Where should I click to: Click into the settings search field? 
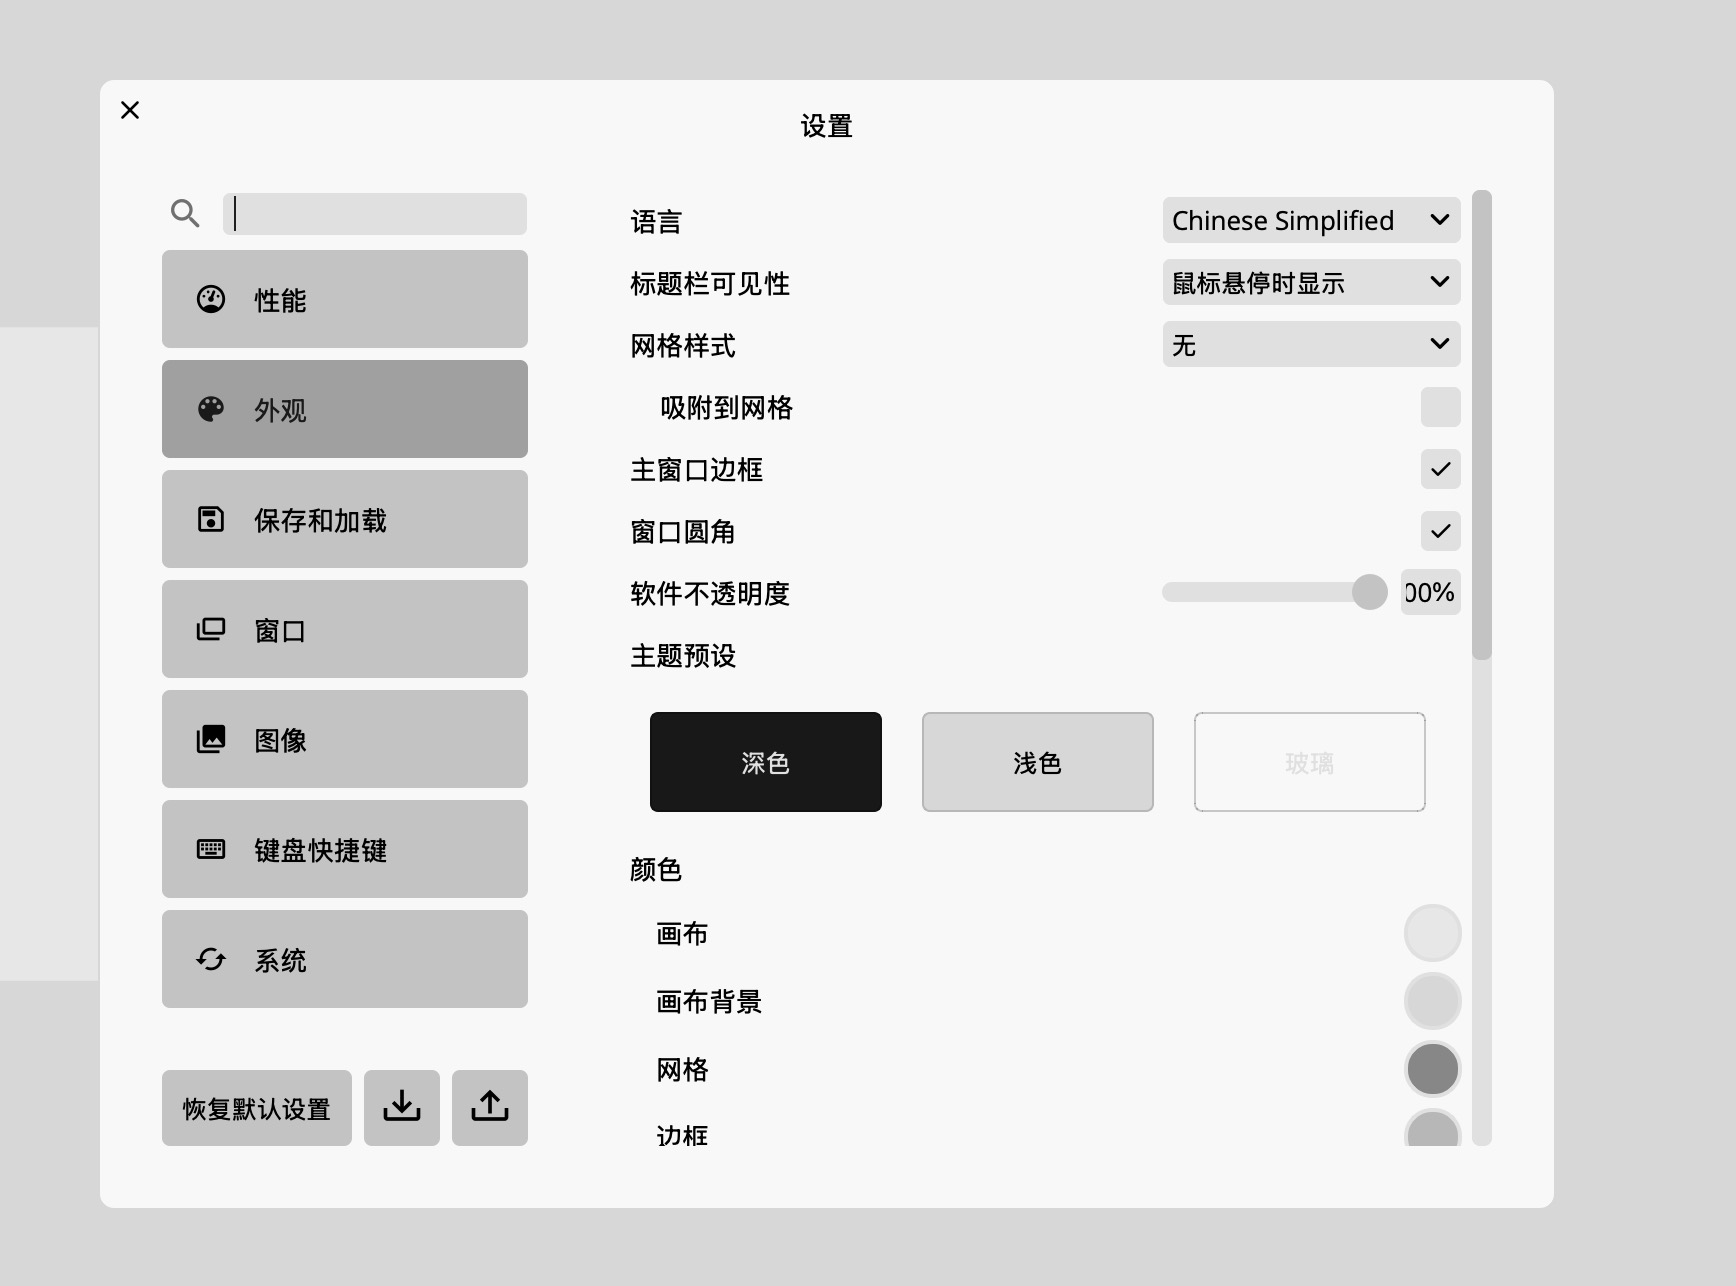[x=375, y=214]
